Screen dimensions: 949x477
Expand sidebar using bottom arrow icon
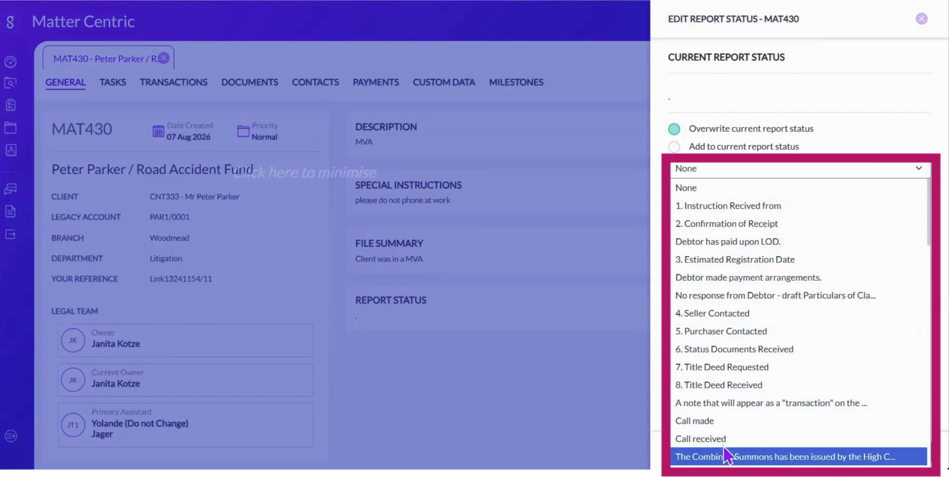point(10,436)
